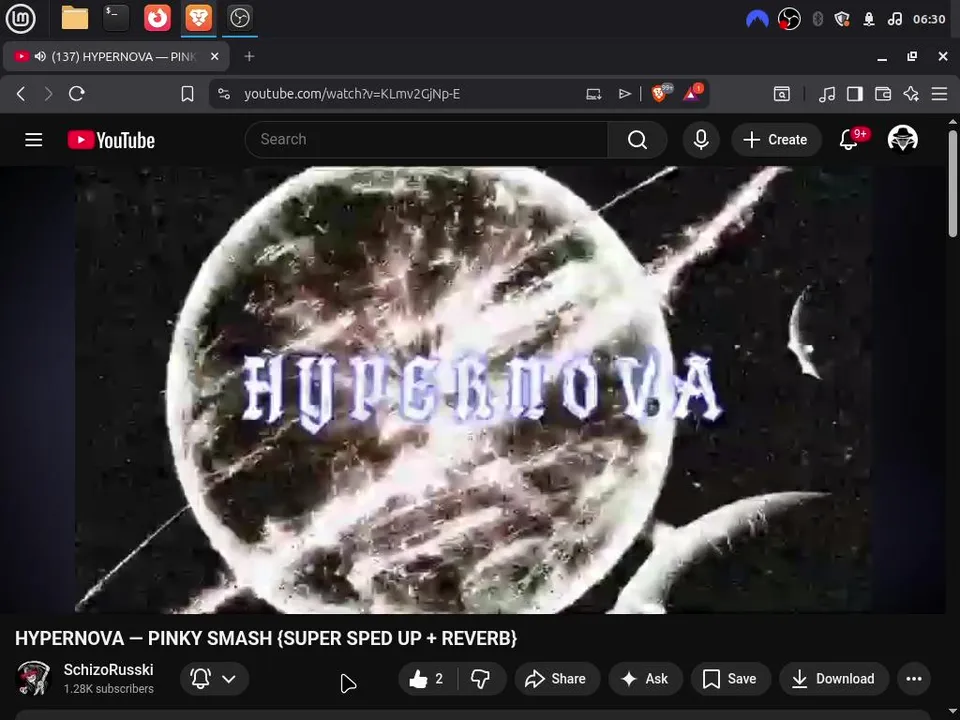Click the Share button
The image size is (960, 720).
[x=557, y=678]
